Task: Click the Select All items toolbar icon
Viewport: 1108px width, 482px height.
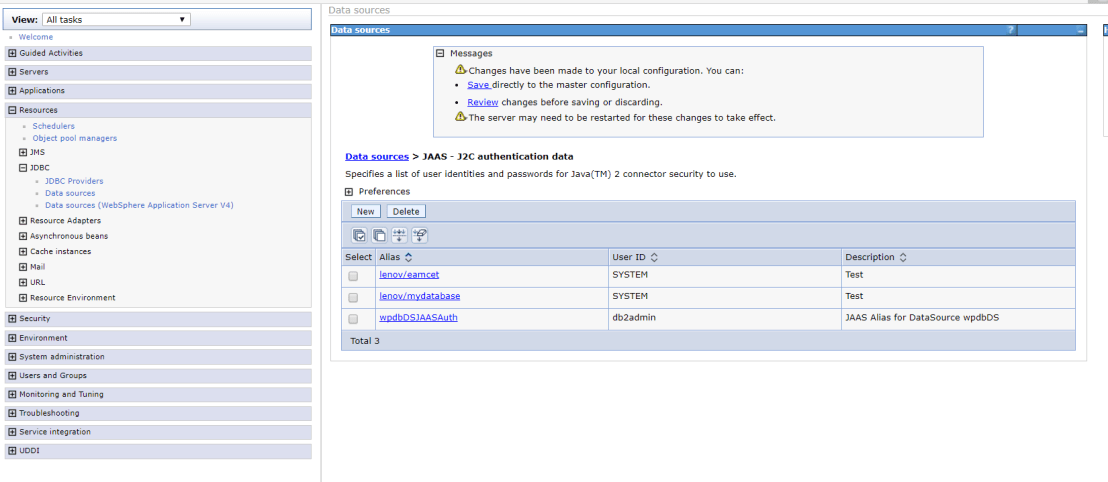Action: pos(359,235)
